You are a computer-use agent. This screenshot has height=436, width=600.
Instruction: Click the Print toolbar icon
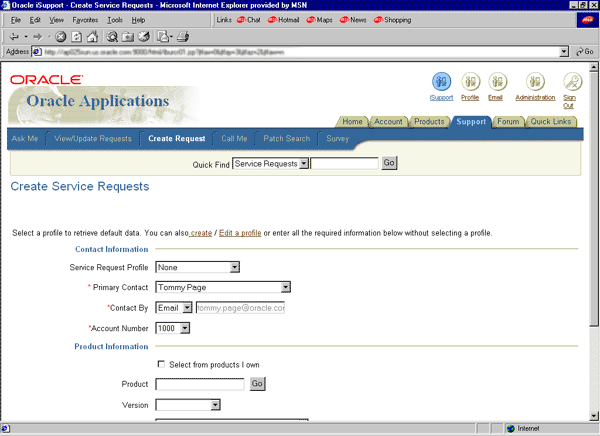(183, 37)
